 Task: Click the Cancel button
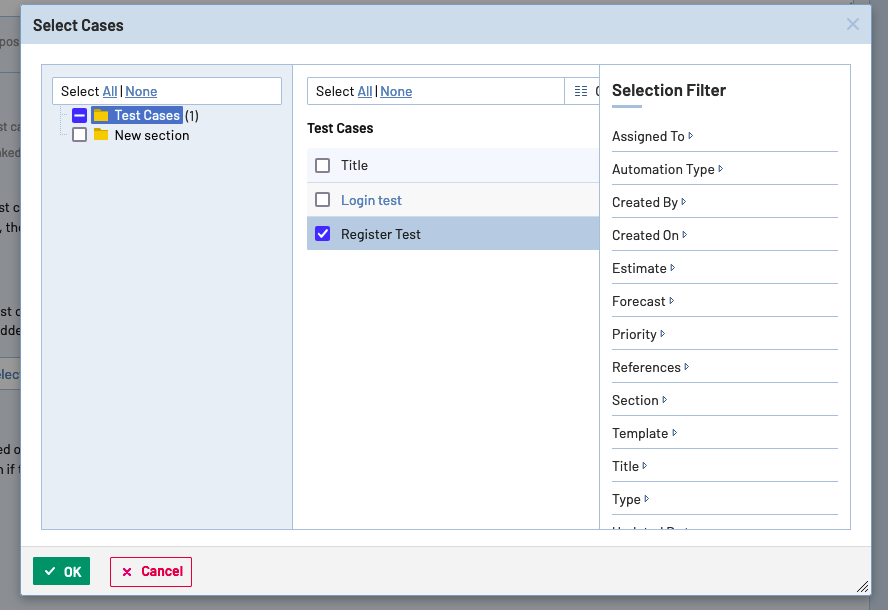[151, 571]
